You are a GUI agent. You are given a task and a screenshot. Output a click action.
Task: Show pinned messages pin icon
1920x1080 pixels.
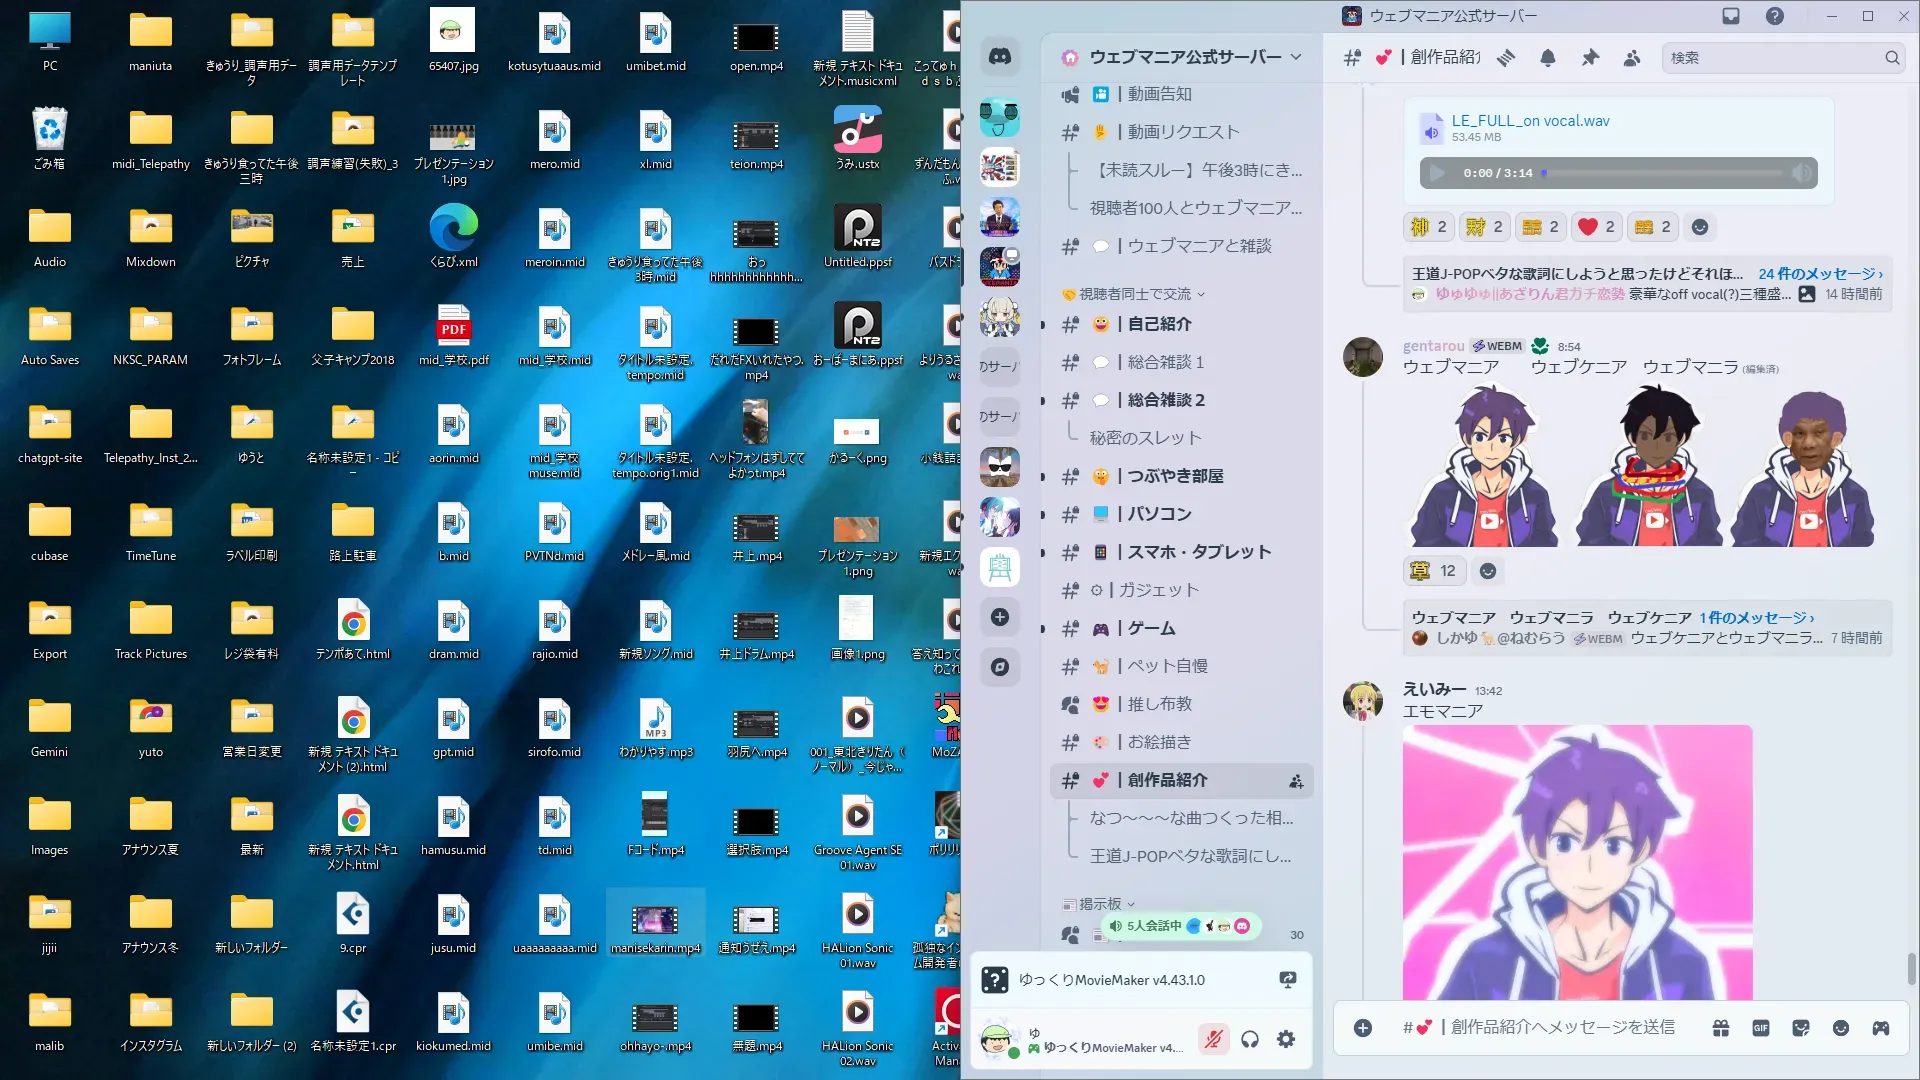pyautogui.click(x=1589, y=58)
